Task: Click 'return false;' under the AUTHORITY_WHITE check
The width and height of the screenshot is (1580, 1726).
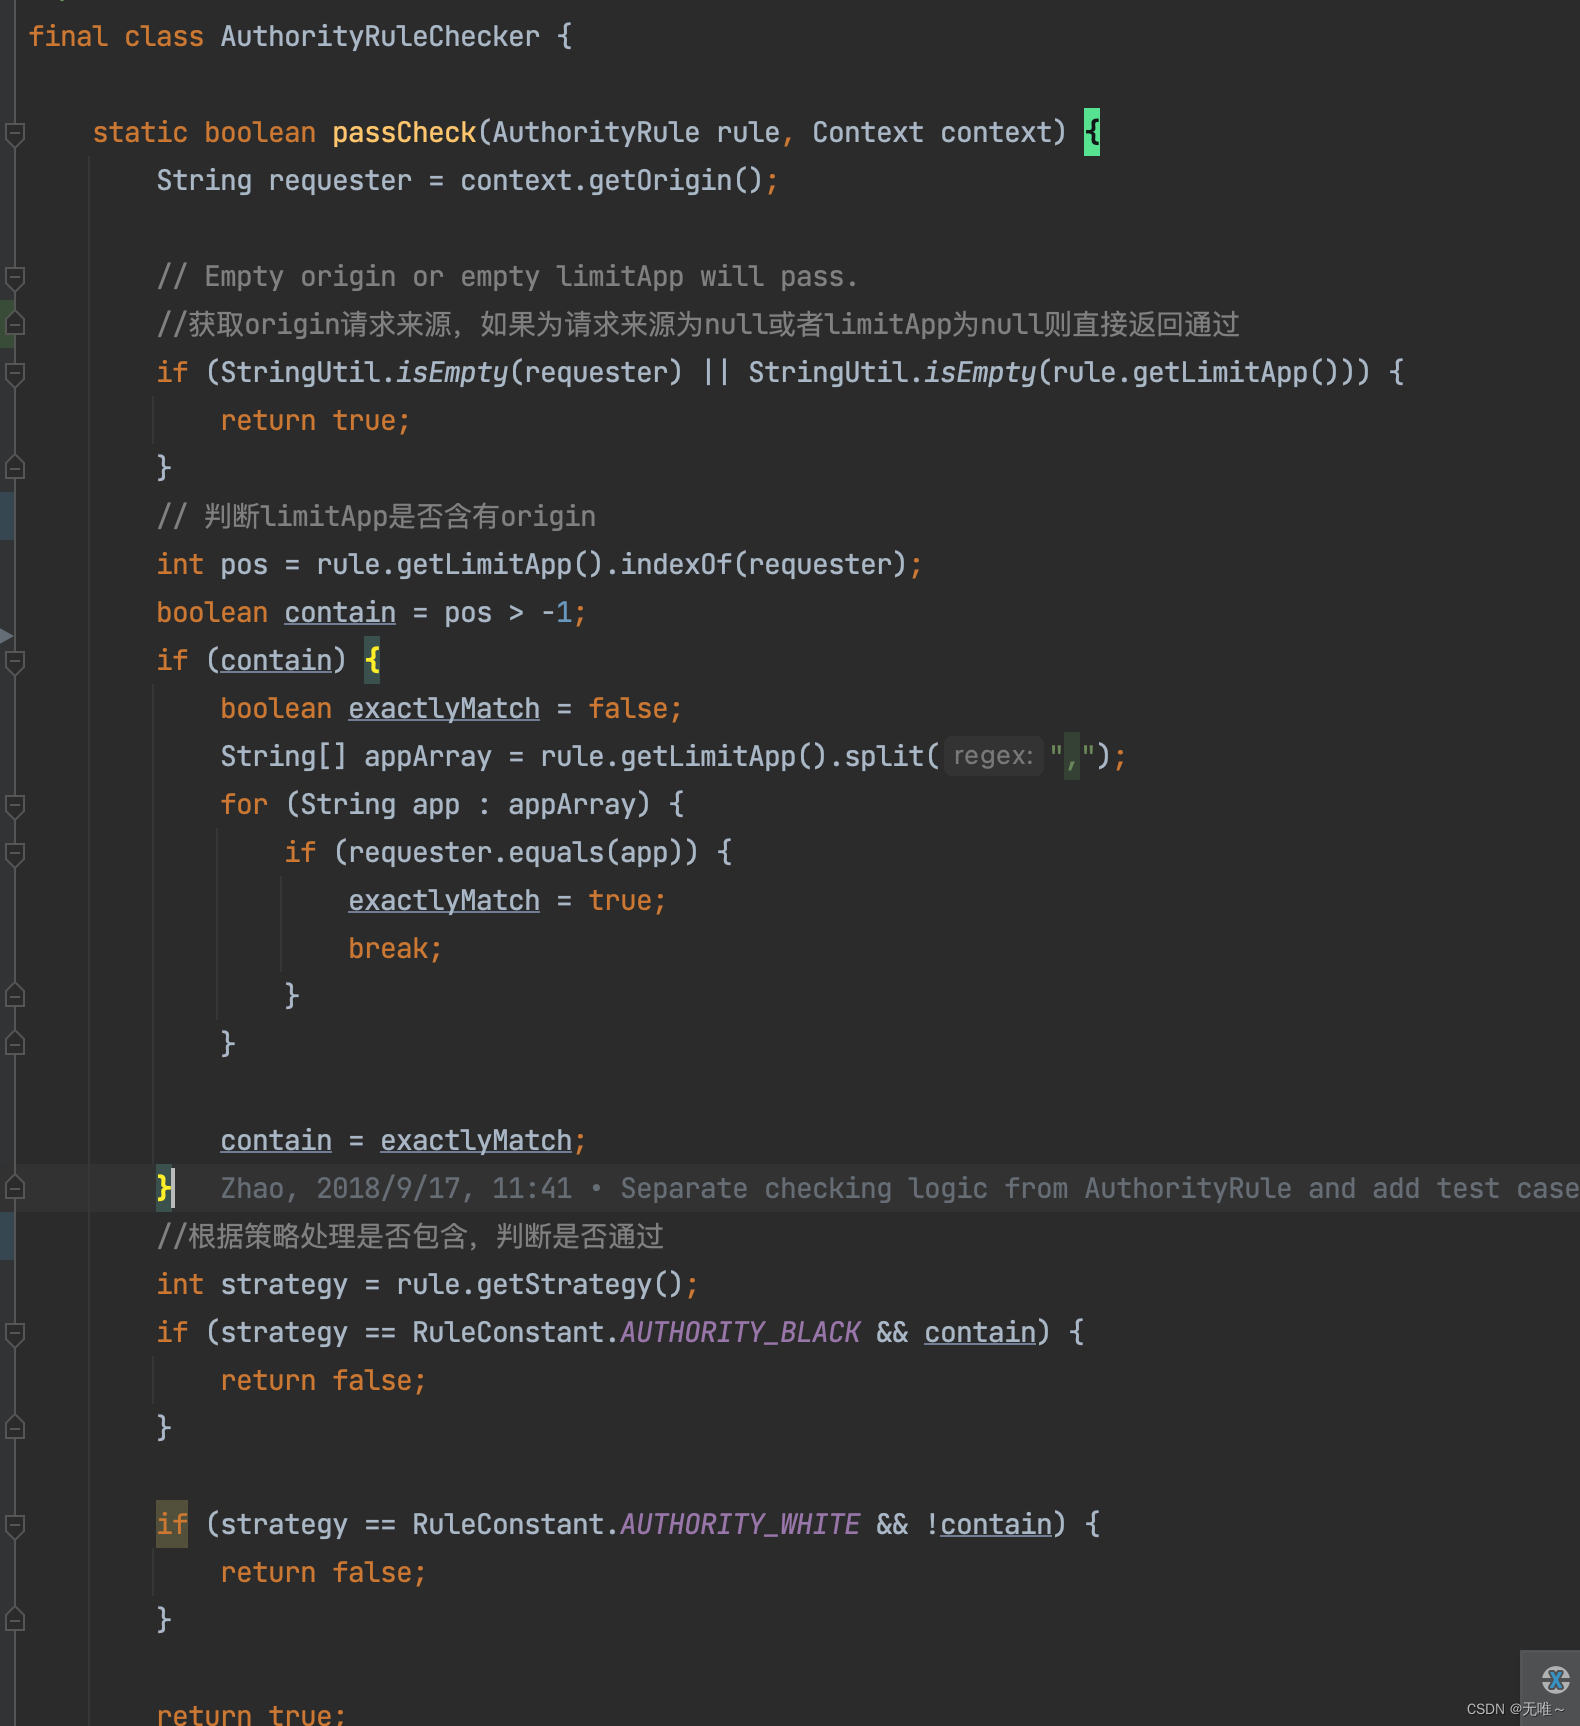Action: point(324,1572)
